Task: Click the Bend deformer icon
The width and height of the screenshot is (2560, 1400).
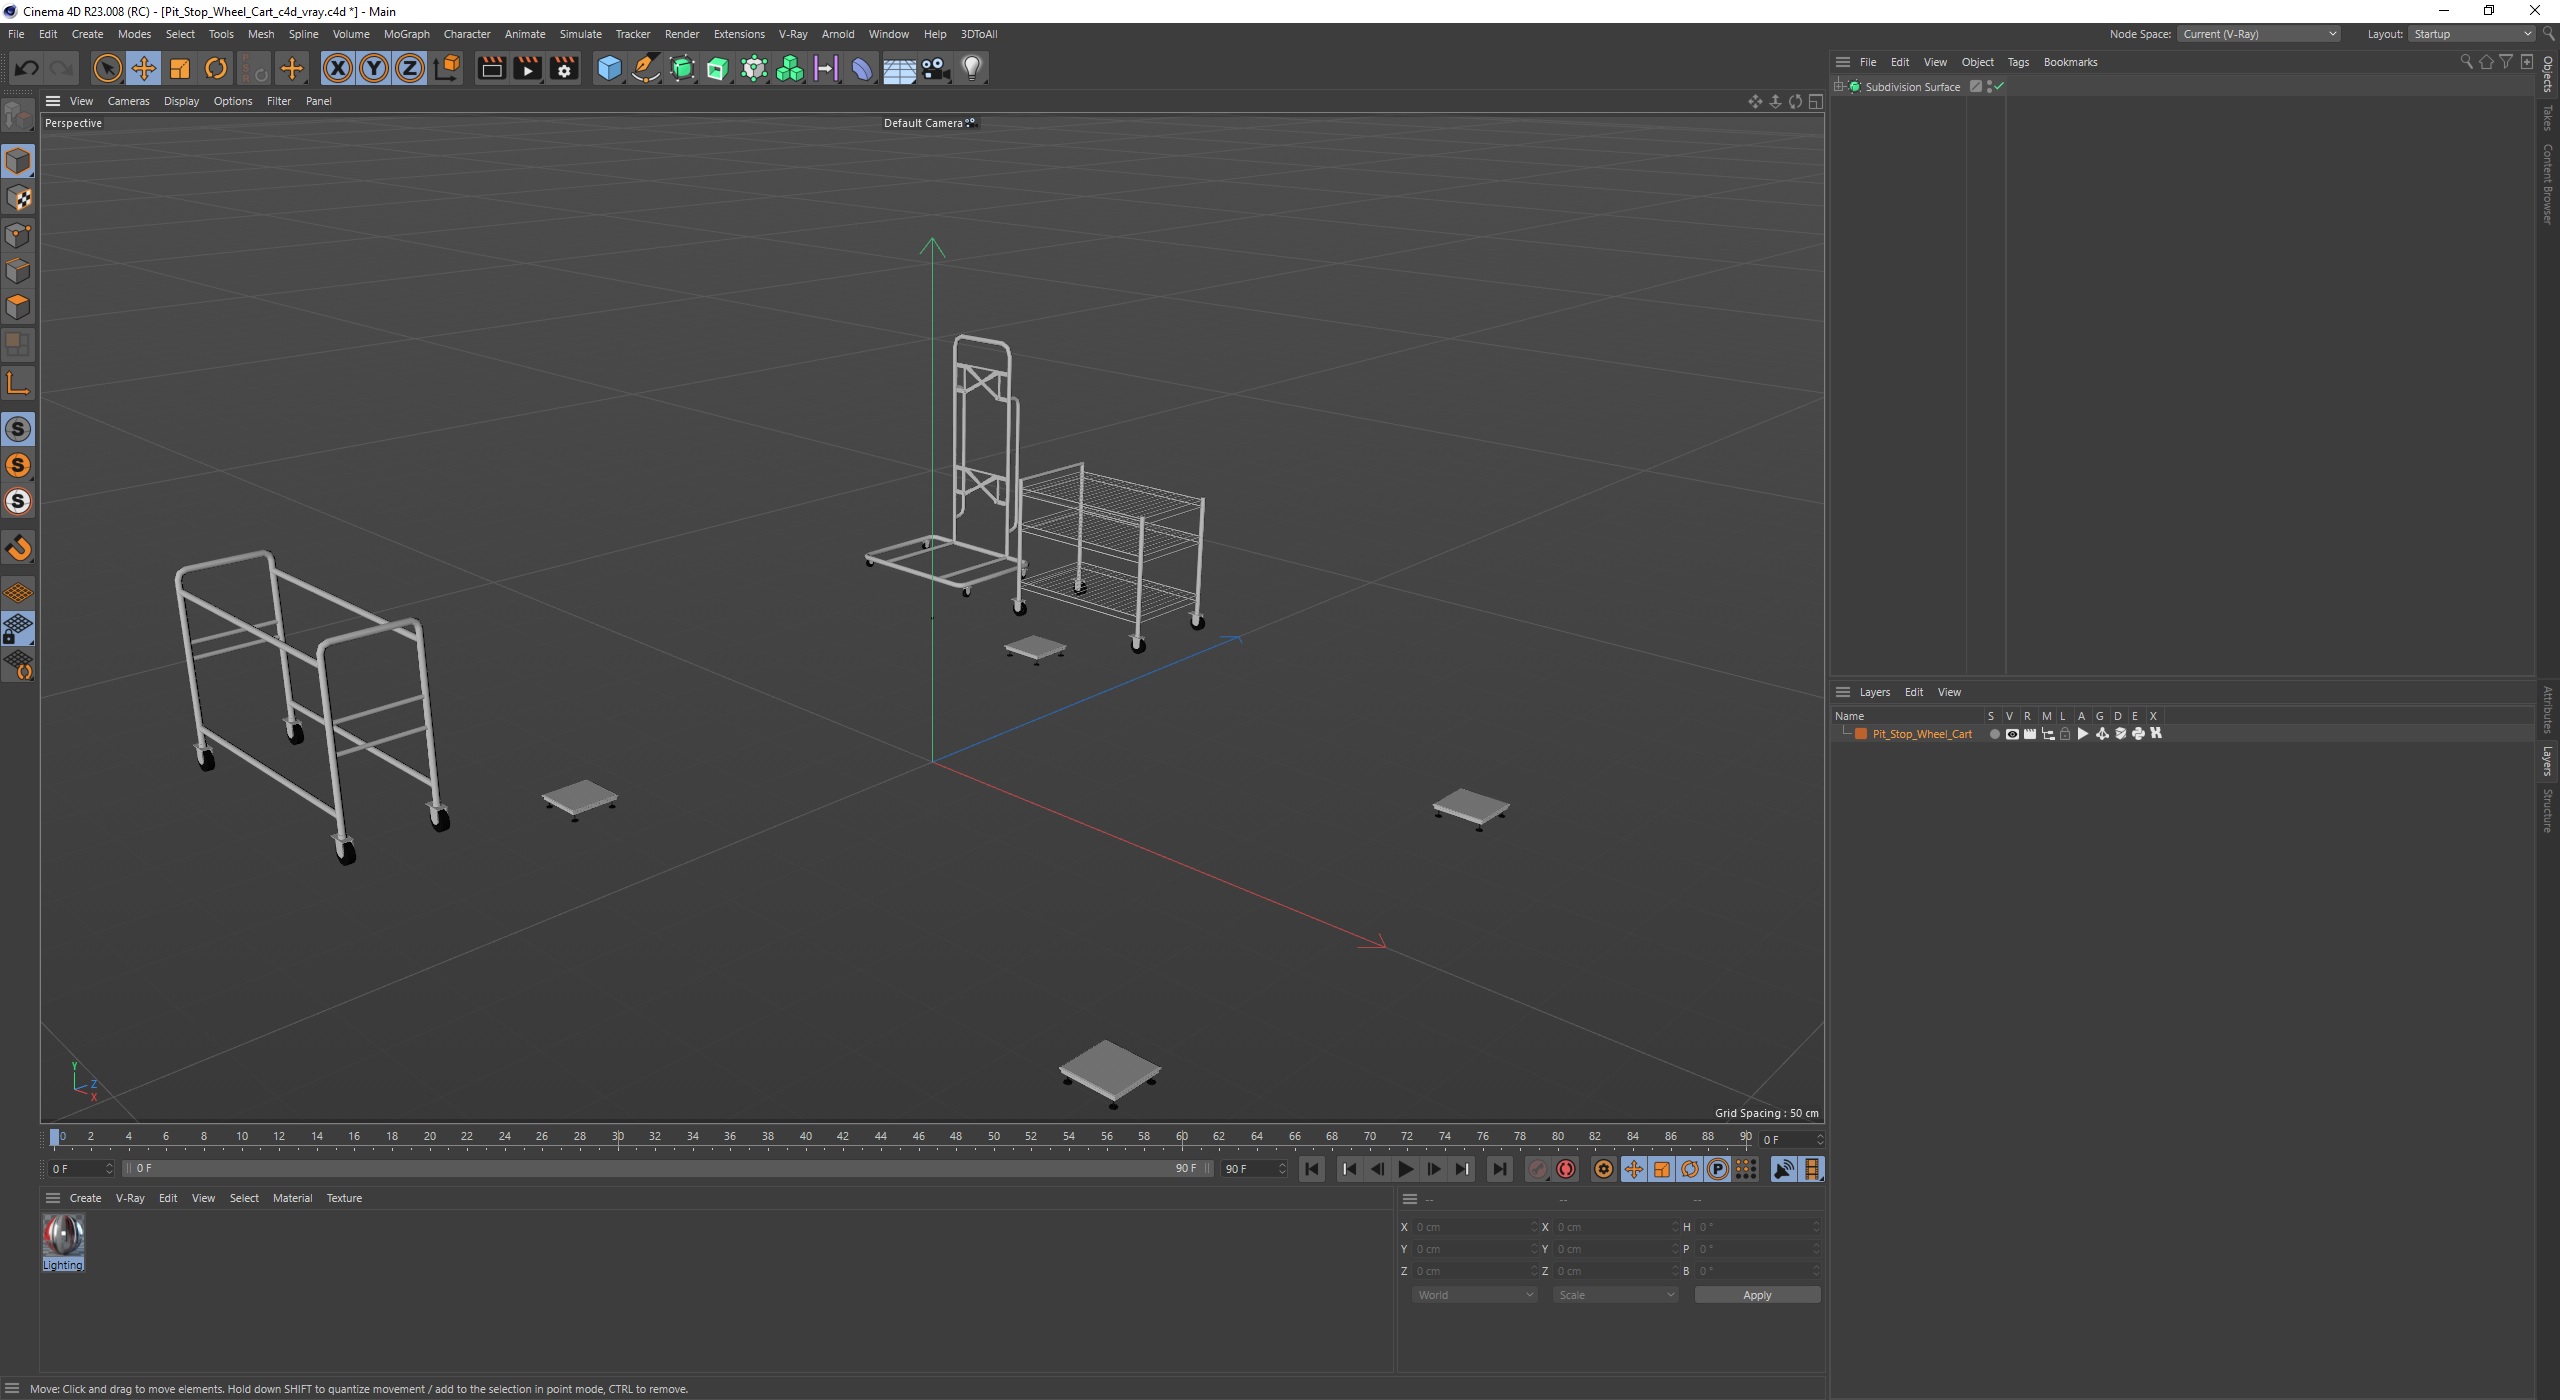Action: coord(862,68)
